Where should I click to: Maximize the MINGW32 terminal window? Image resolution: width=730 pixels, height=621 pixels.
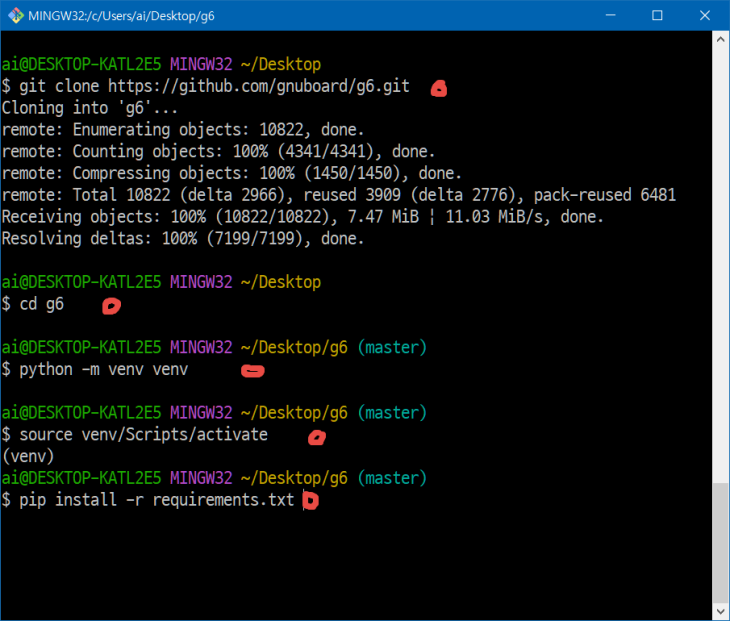(x=657, y=15)
